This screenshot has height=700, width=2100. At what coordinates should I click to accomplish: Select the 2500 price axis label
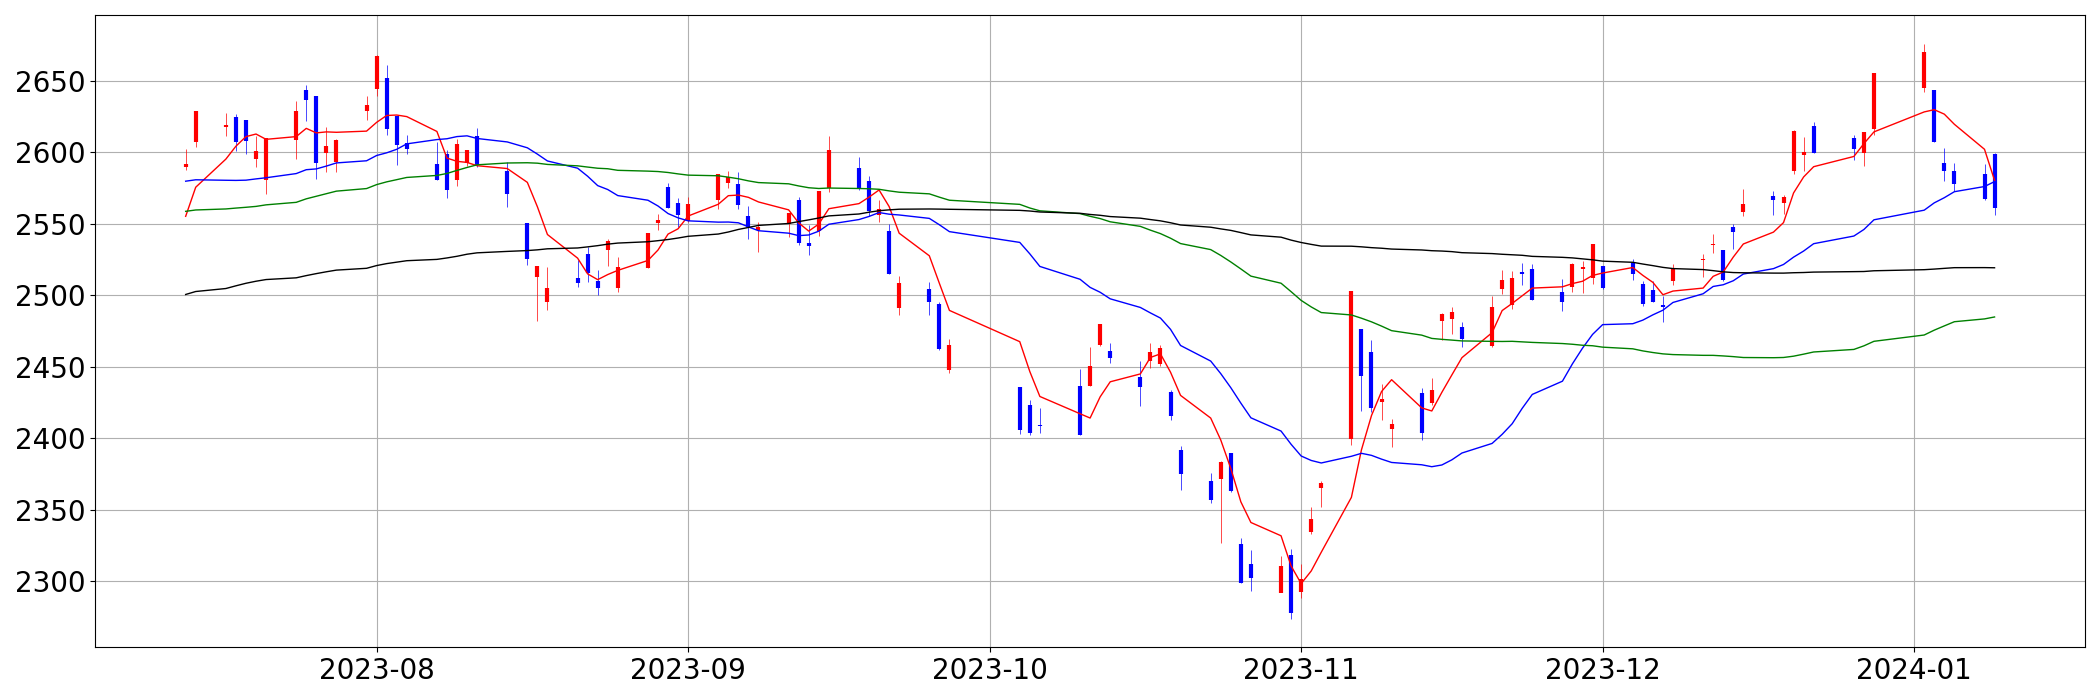click(x=49, y=296)
